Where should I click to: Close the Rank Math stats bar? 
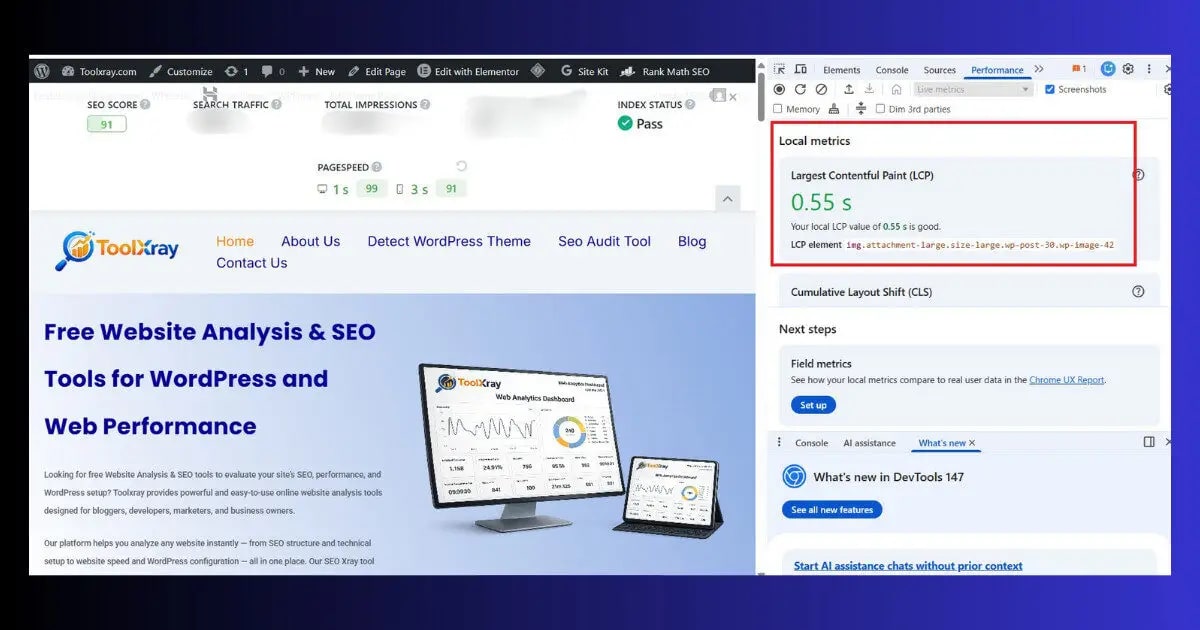pos(733,97)
